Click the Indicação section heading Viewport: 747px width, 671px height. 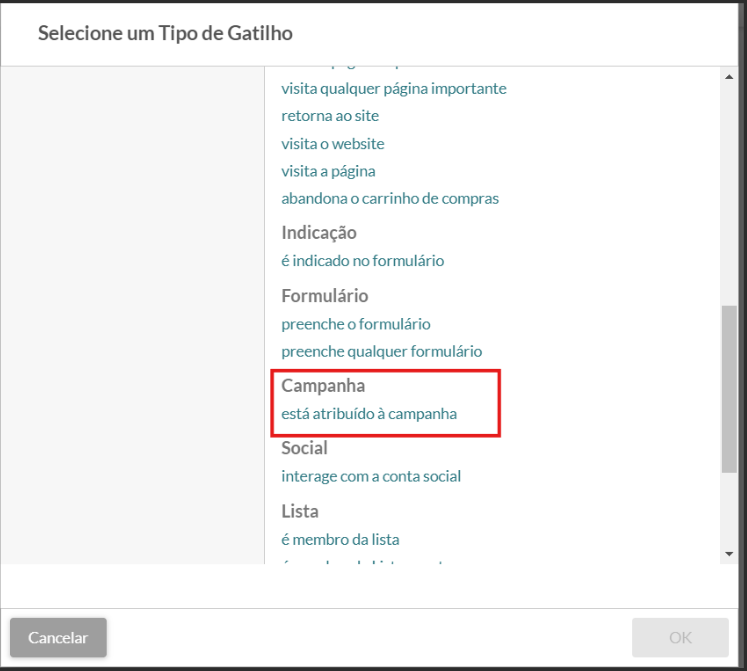click(x=319, y=233)
